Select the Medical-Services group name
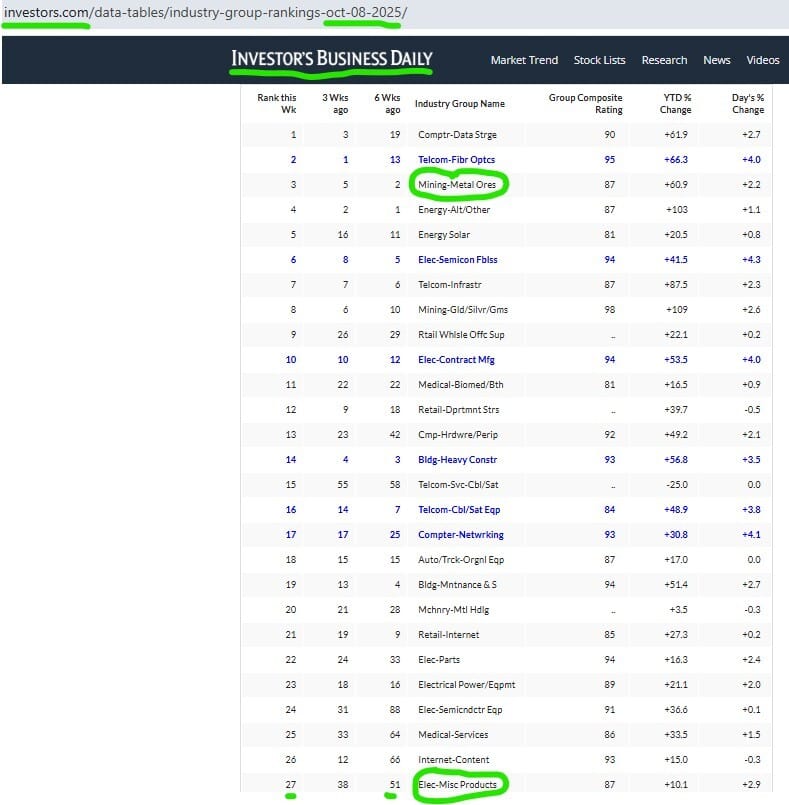 [453, 735]
